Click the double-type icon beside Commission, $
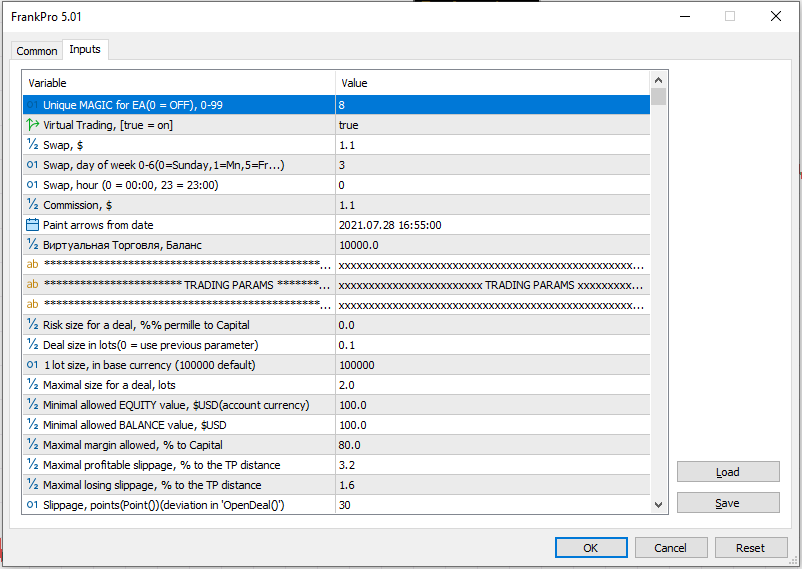This screenshot has height=569, width=802. pos(32,205)
